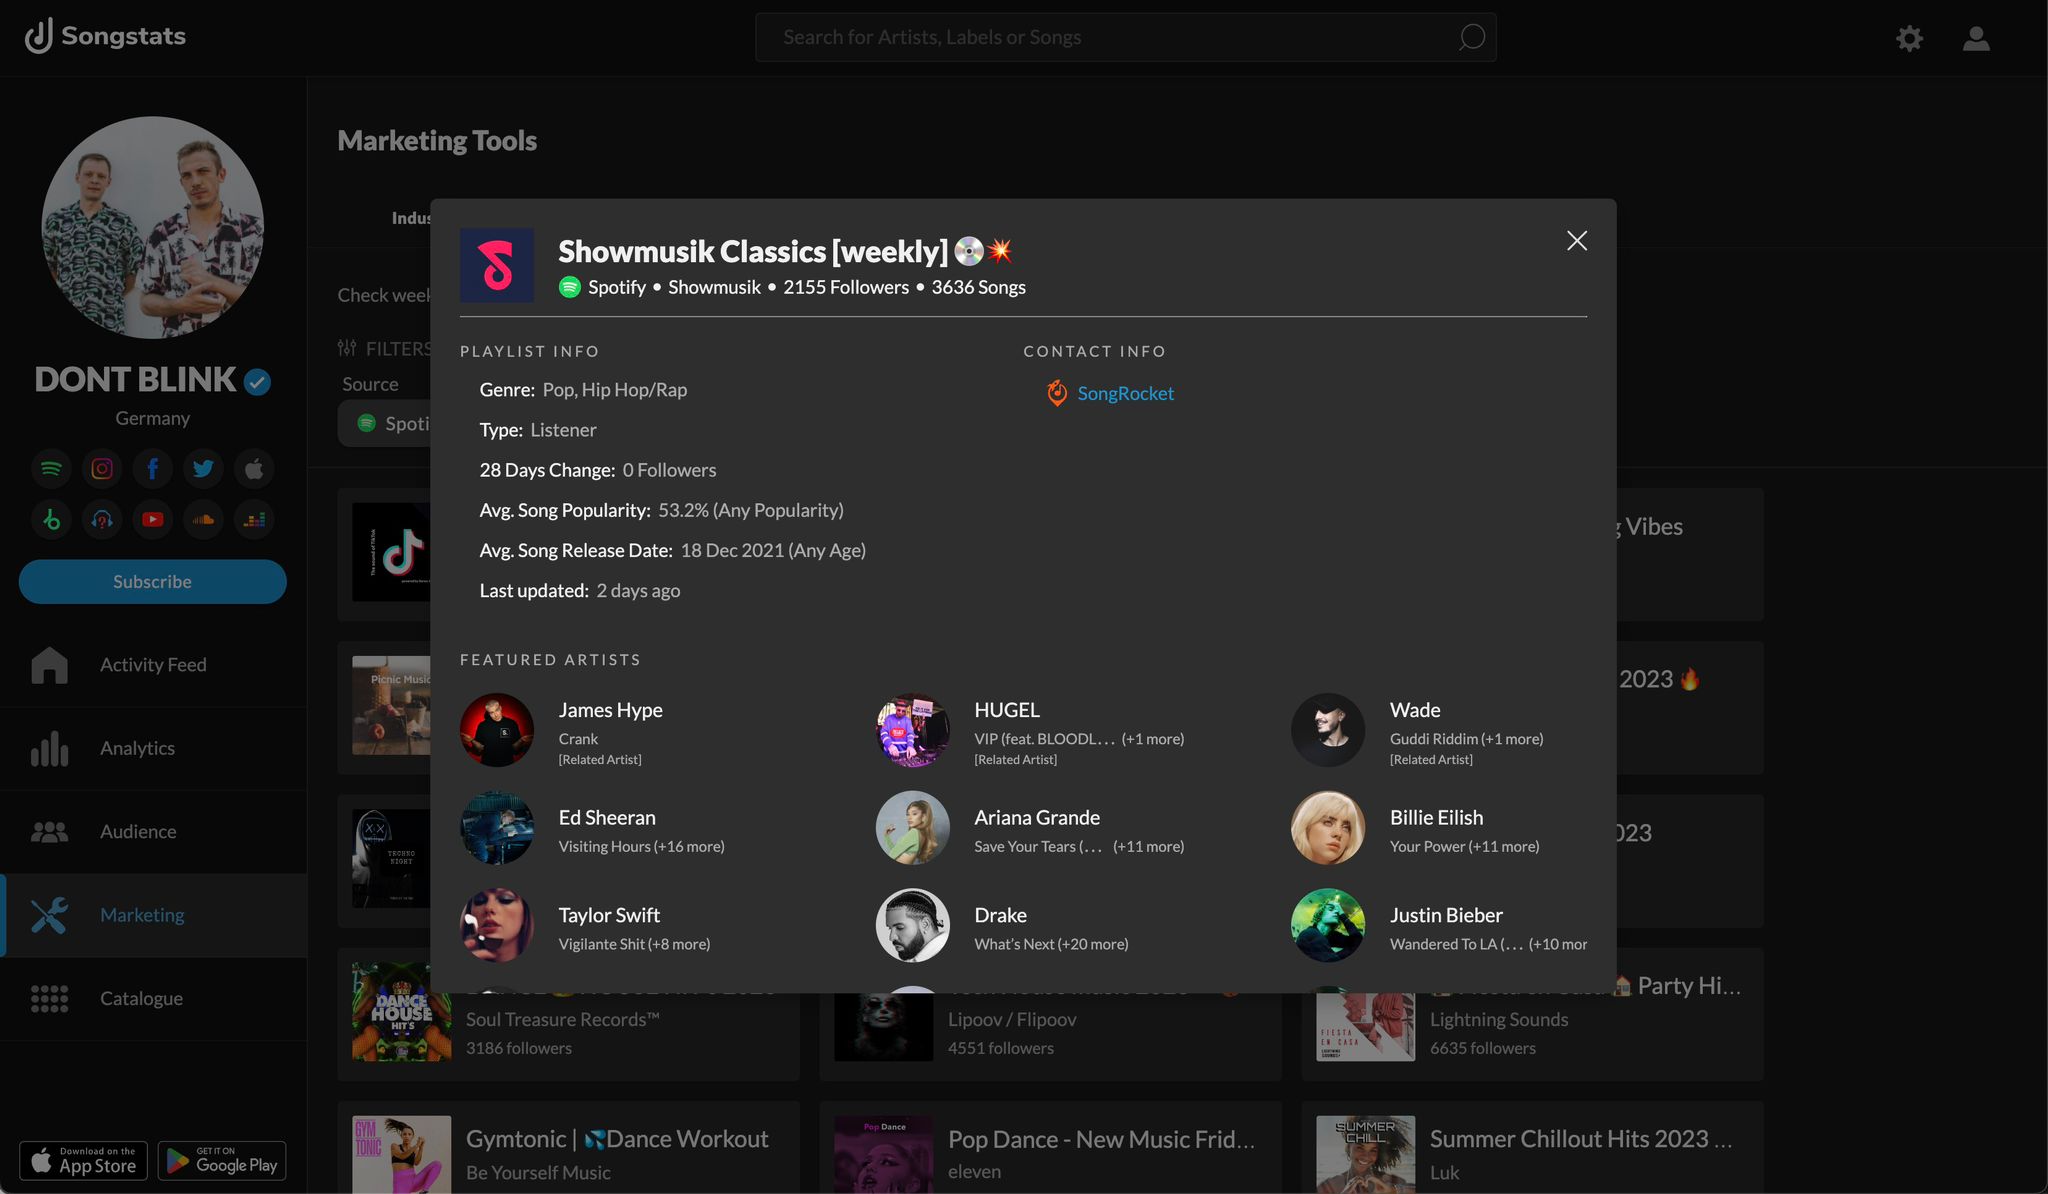This screenshot has width=2048, height=1194.
Task: Focus the artists, labels or songs search field
Action: coord(1125,37)
